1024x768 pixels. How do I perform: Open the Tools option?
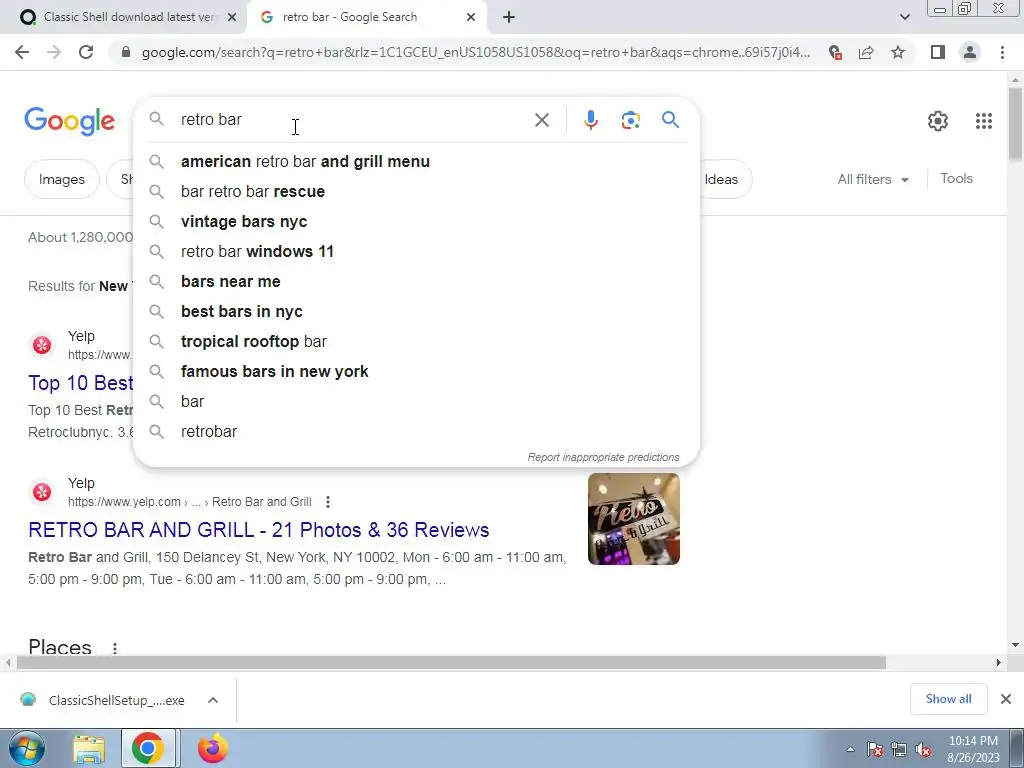pos(956,178)
